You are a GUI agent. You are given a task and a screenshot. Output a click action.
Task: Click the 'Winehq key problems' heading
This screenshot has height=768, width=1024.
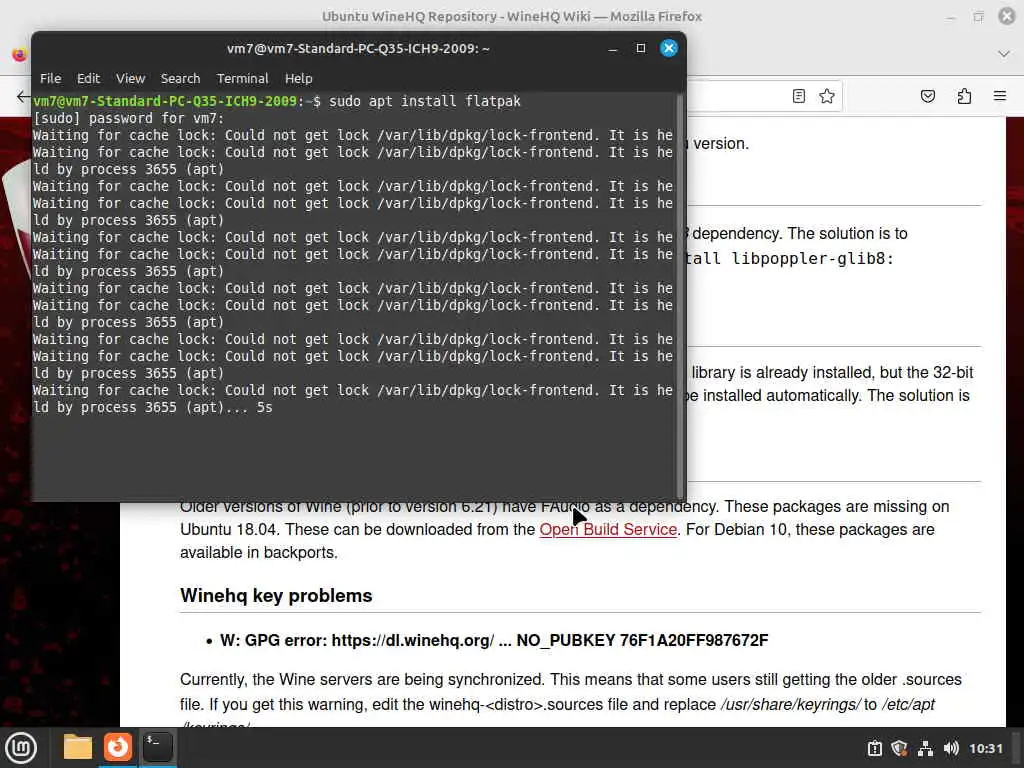tap(276, 596)
